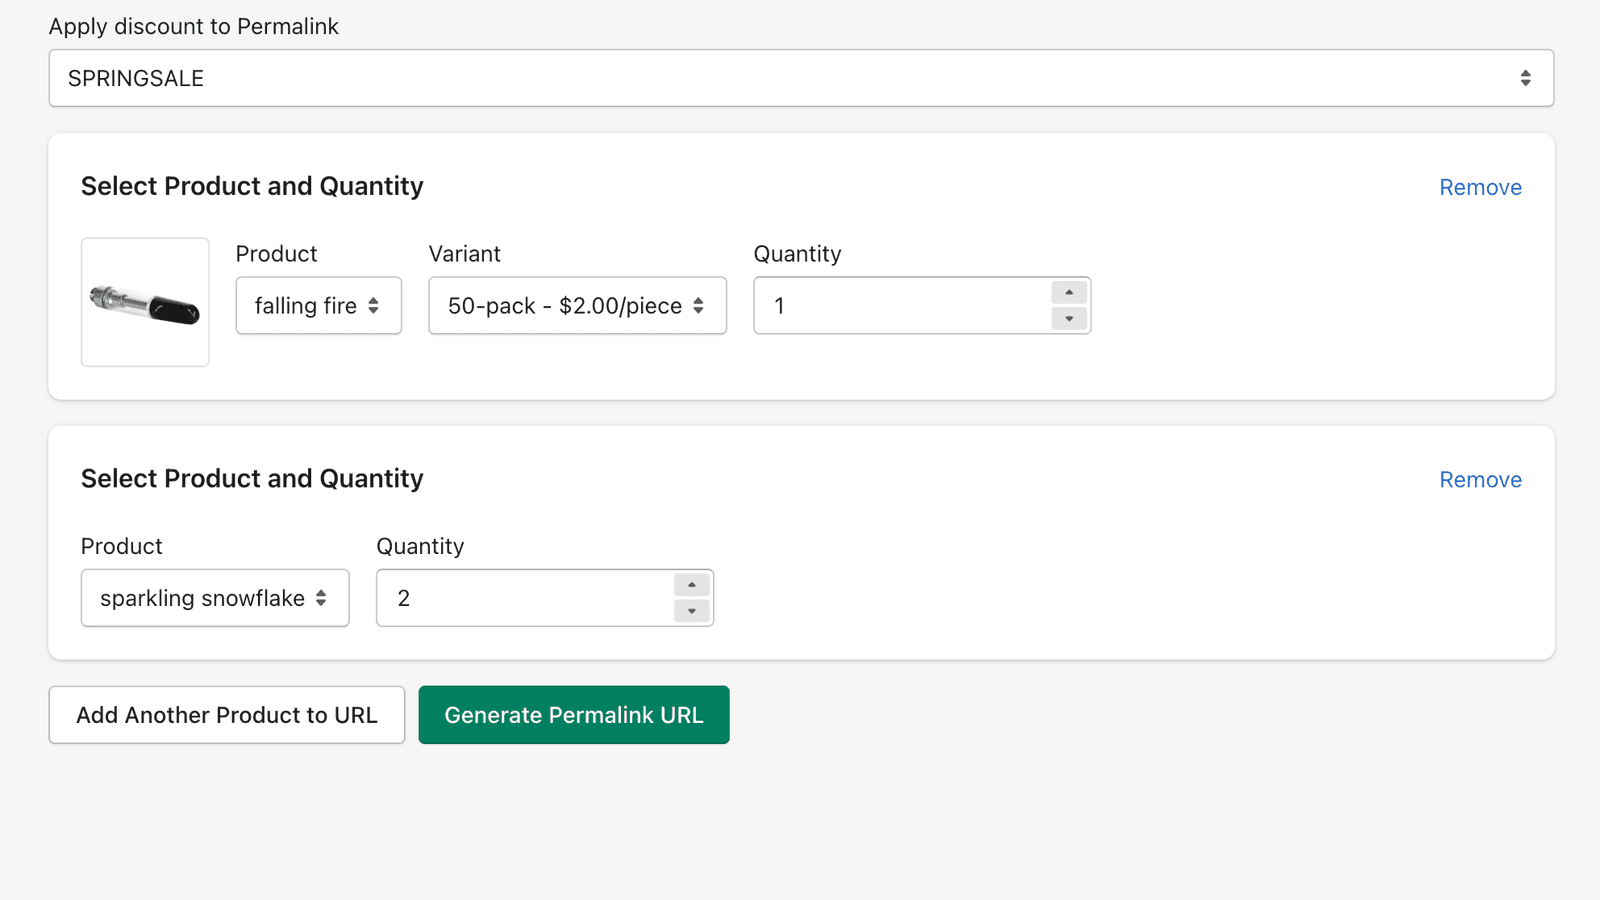Remove the sparkling snowflake product row

coord(1480,479)
